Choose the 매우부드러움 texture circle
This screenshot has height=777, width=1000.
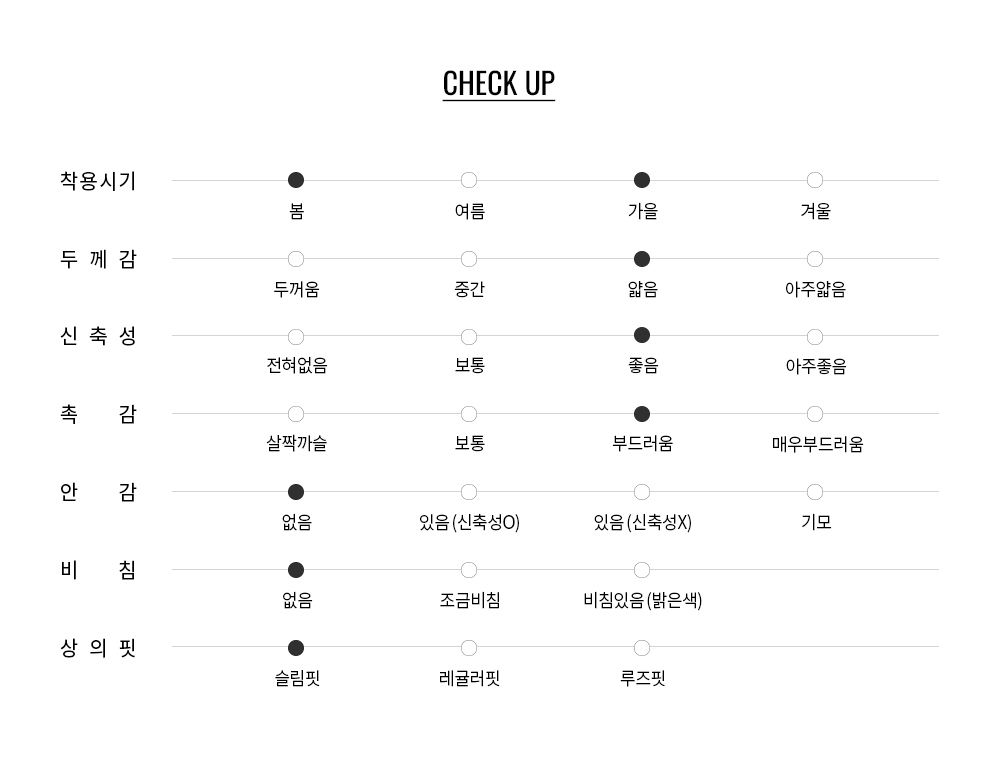(815, 414)
